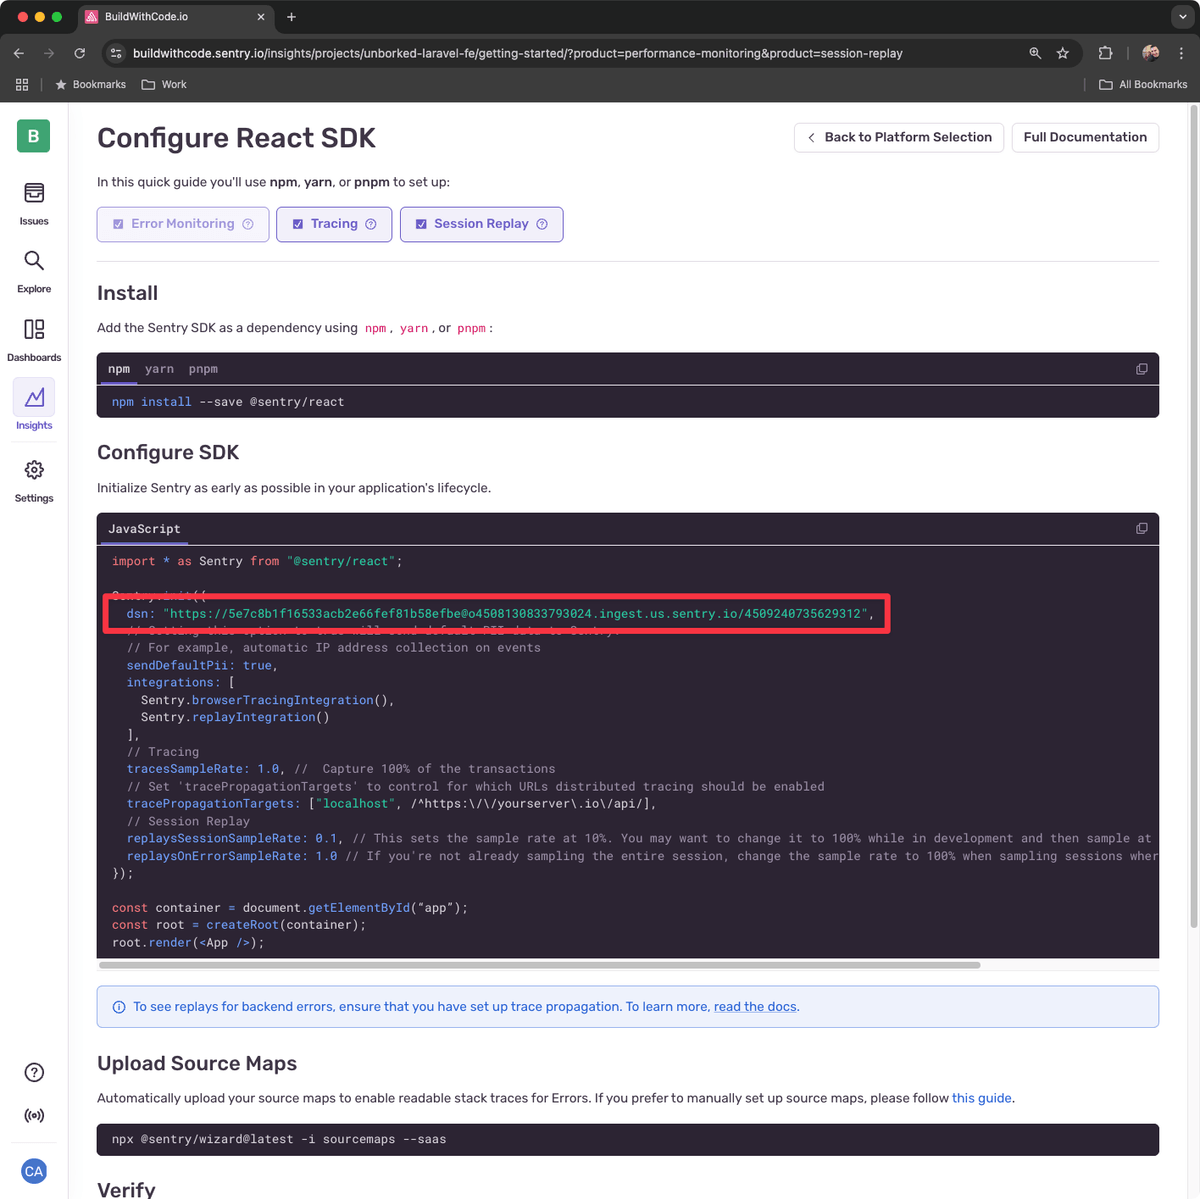
Task: Go forward in browser history
Action: pyautogui.click(x=48, y=53)
